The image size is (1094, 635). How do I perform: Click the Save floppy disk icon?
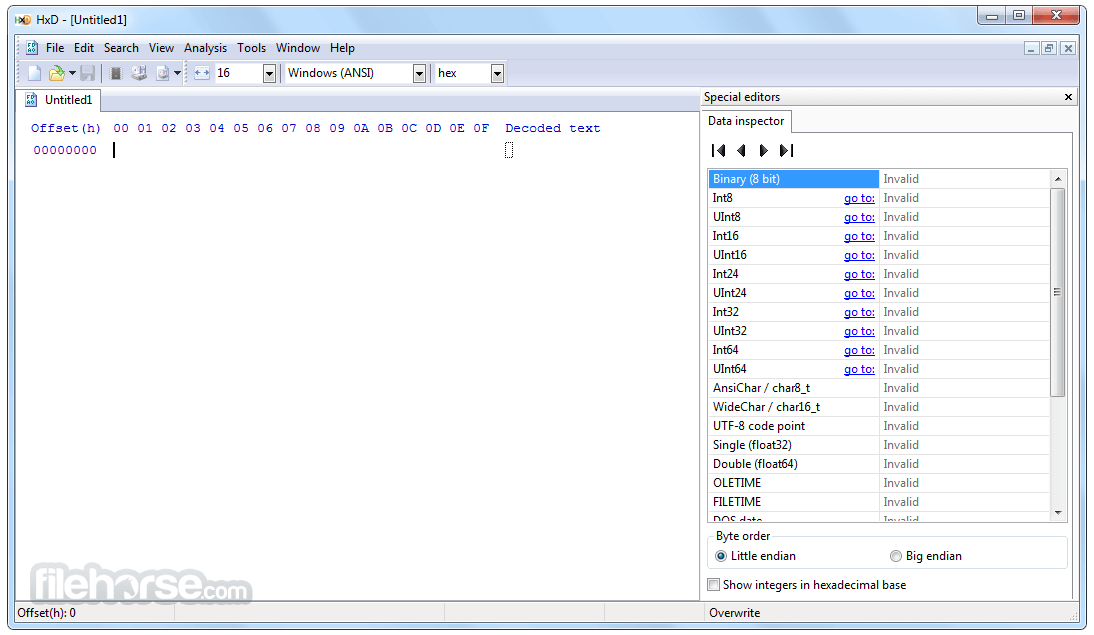click(x=87, y=73)
